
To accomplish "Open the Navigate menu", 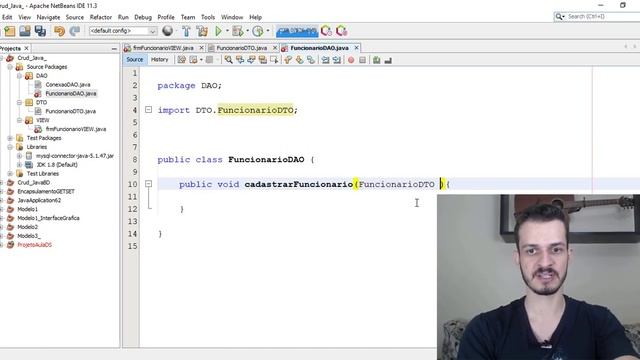I will coord(48,17).
